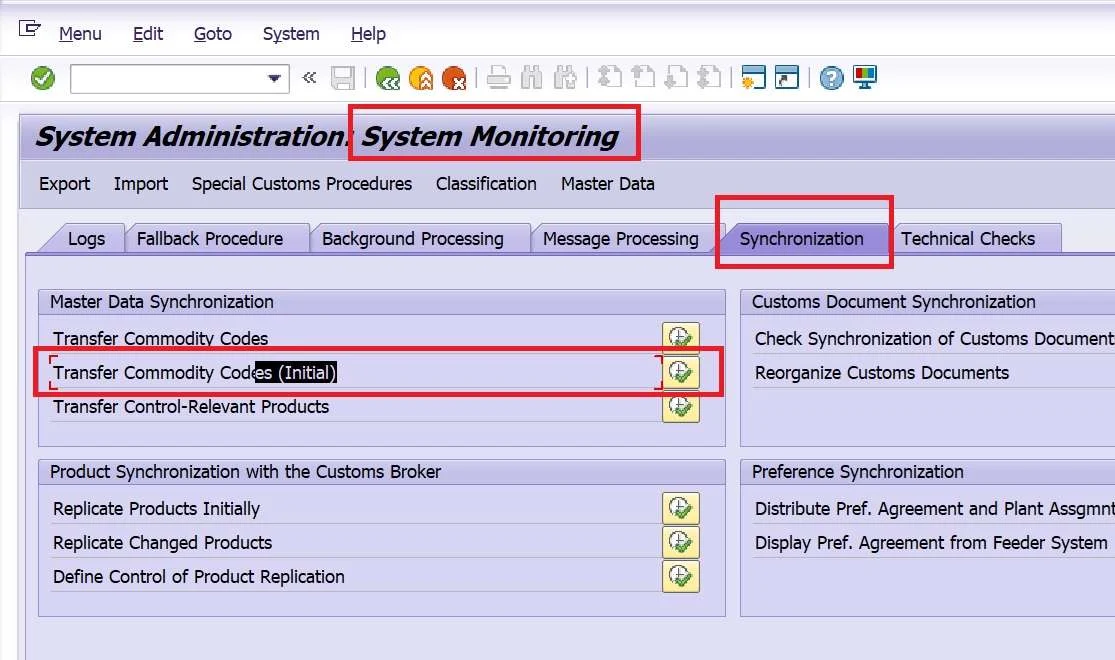This screenshot has width=1115, height=660.
Task: Click Distribute Pref. Agreement and Plant Assgmnt
Action: [934, 509]
